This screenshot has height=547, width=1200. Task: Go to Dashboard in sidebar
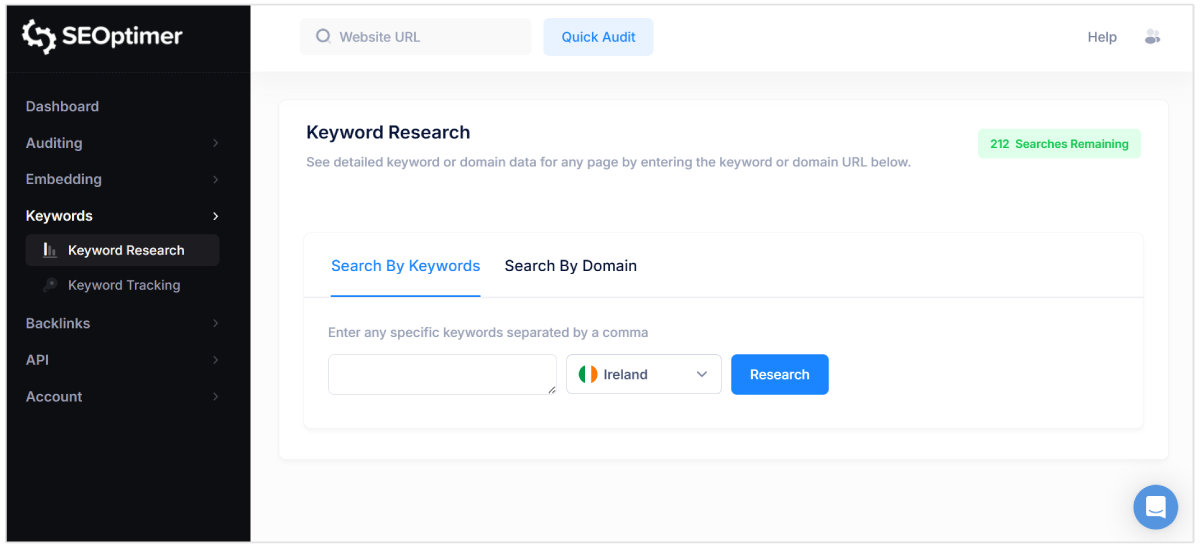[x=62, y=106]
